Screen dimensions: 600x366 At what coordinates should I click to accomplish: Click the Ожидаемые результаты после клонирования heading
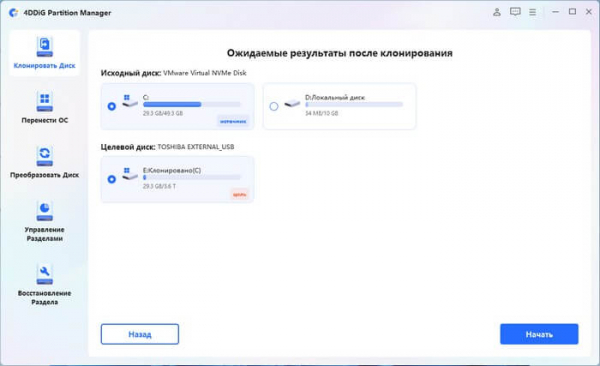point(339,53)
